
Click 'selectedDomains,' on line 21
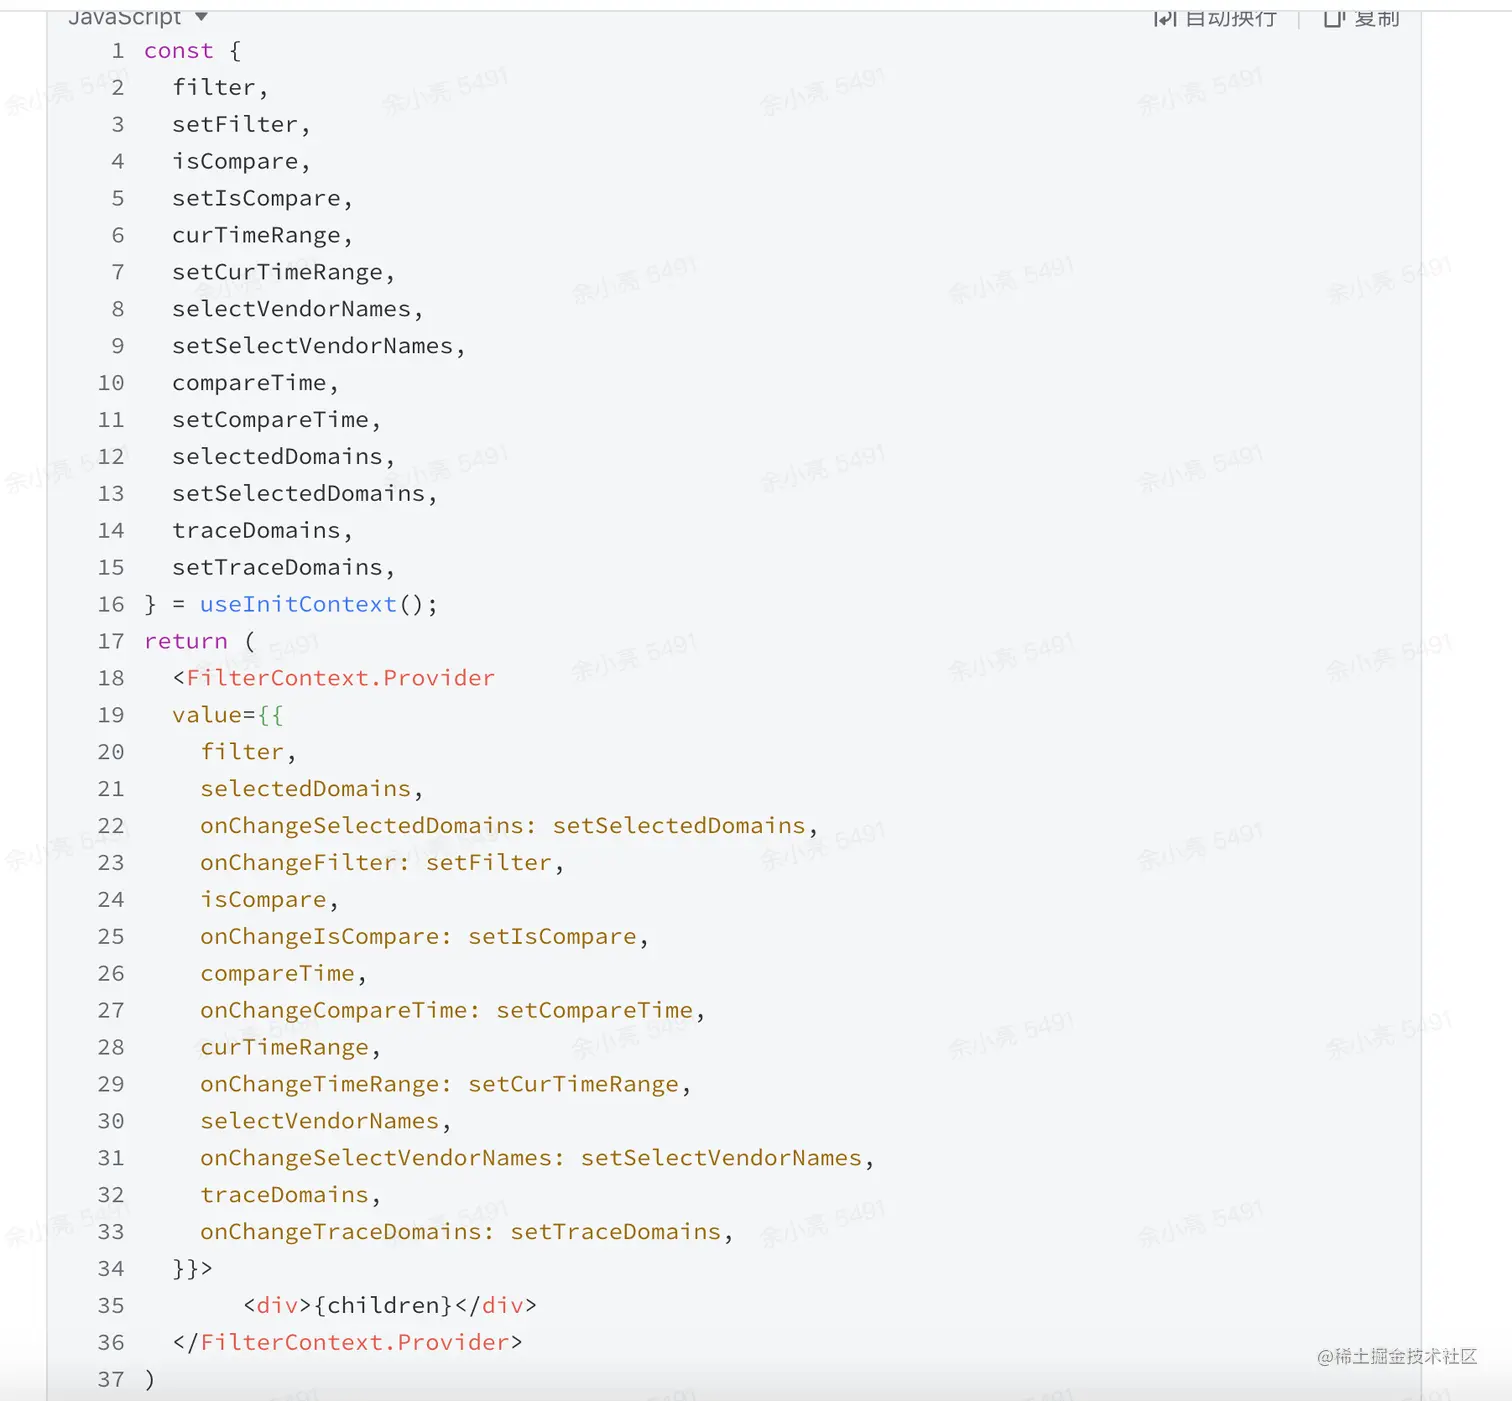[x=311, y=789]
